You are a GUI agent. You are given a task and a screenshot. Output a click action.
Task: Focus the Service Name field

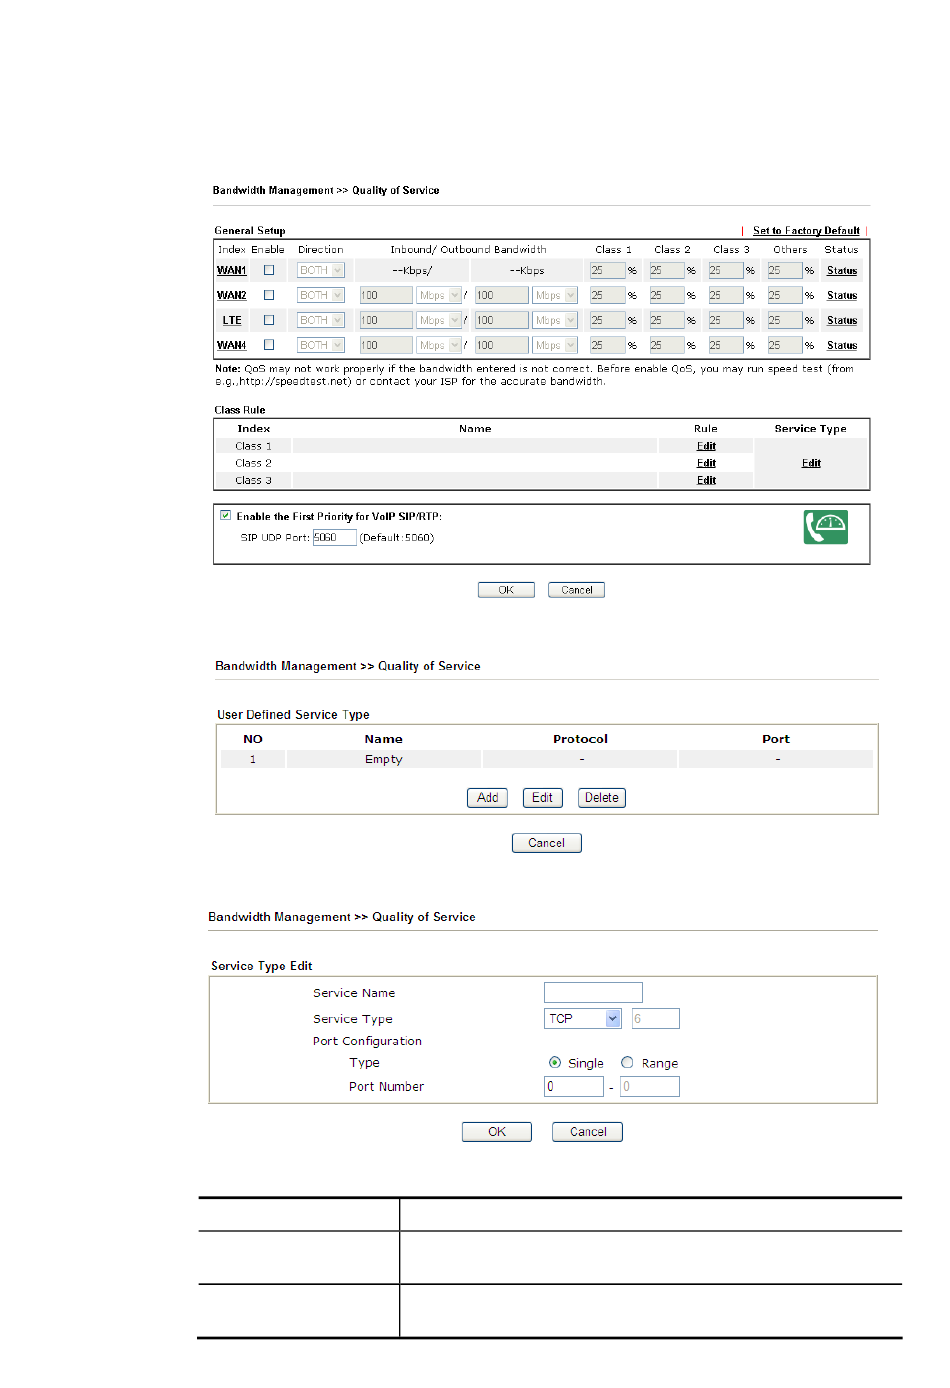pyautogui.click(x=593, y=992)
